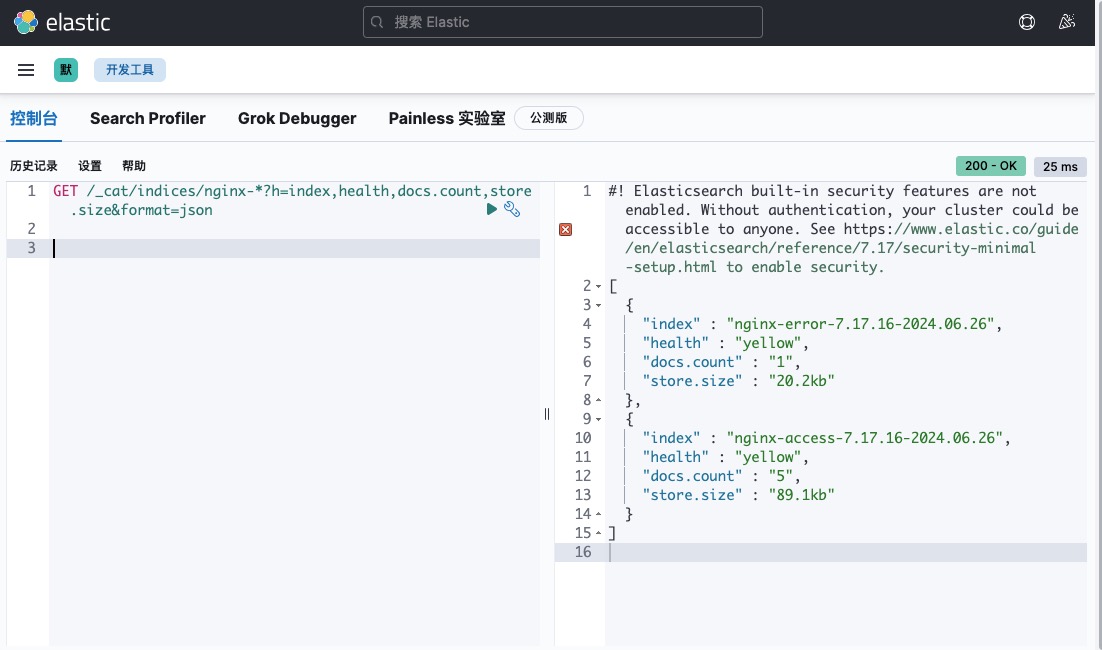The height and width of the screenshot is (650, 1102).
Task: Click the 搜索 Elastic search field
Action: point(562,22)
